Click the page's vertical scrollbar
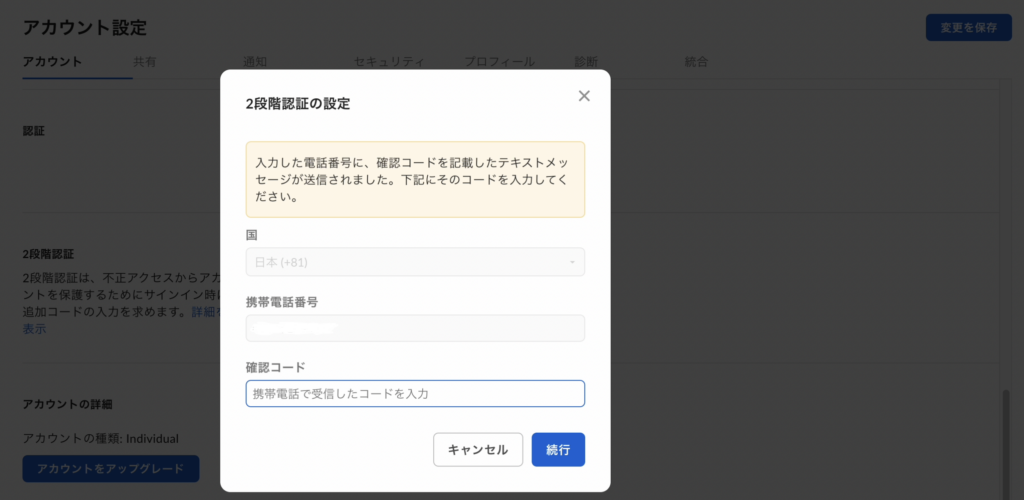 [x=1006, y=444]
